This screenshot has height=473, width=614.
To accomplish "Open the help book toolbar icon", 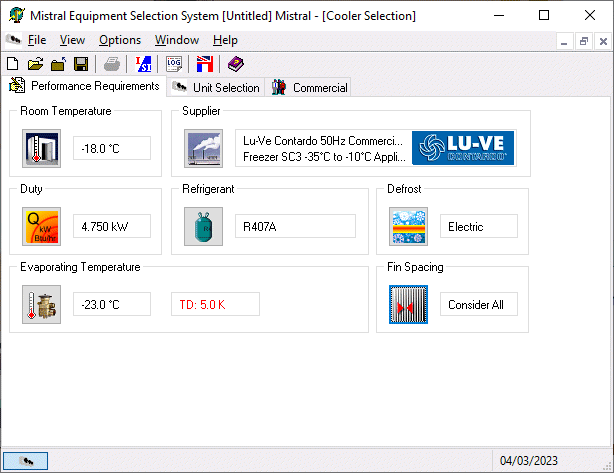I will click(x=235, y=64).
